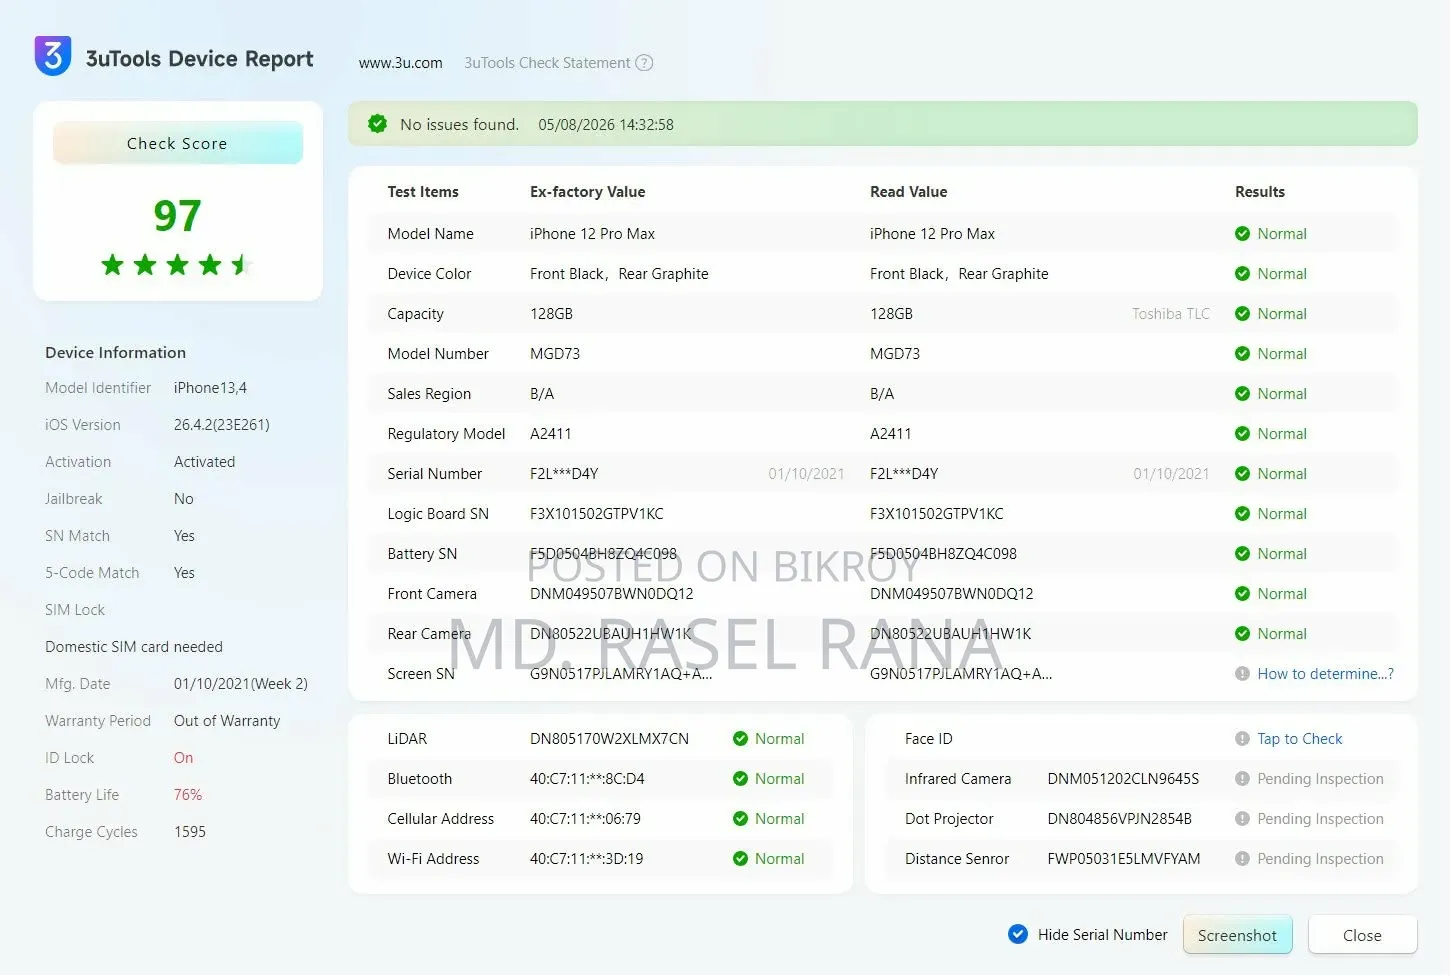
Task: Open the www.3u.com link
Action: (x=400, y=63)
